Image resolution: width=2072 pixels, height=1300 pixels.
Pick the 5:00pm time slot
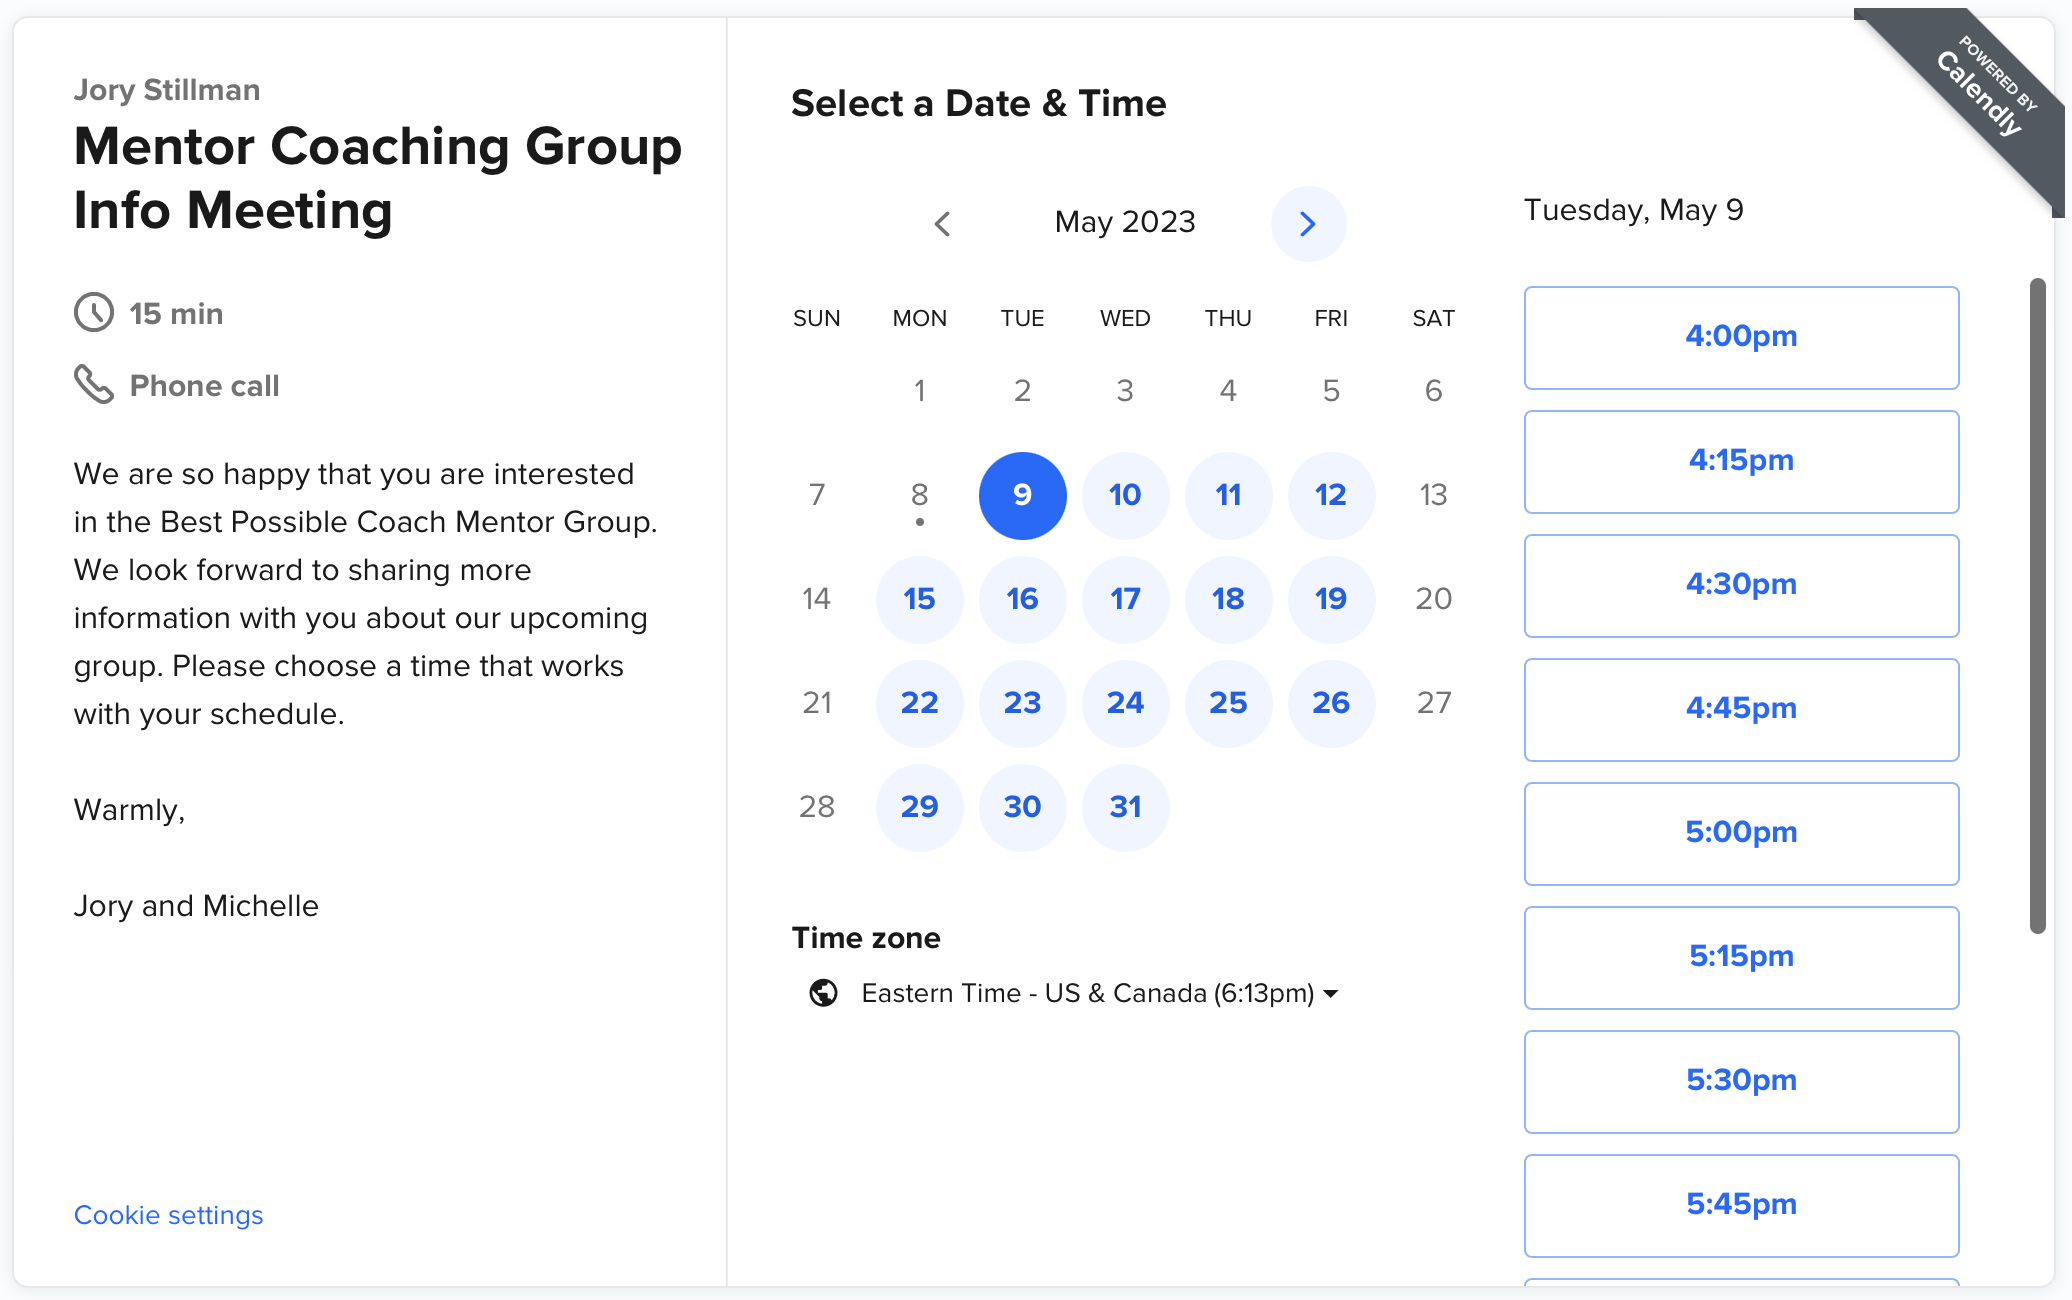(x=1741, y=834)
